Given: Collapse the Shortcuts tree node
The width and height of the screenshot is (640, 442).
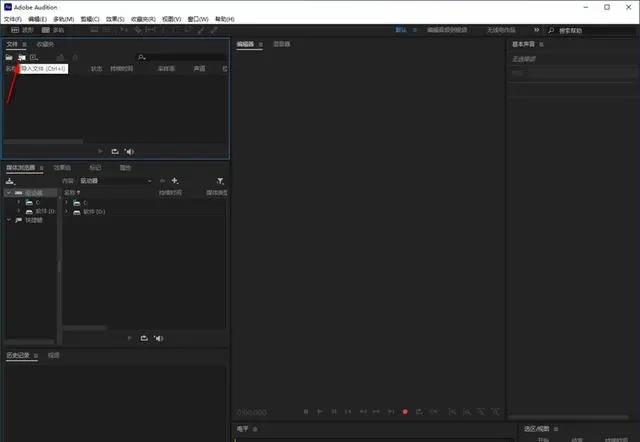Looking at the screenshot, I should tap(8, 220).
